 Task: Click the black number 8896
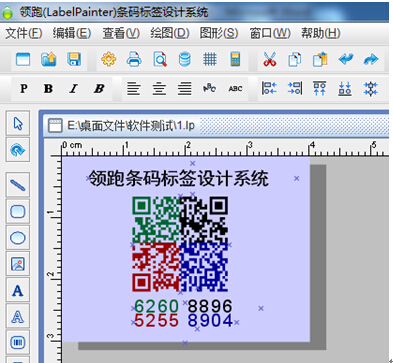pos(210,306)
